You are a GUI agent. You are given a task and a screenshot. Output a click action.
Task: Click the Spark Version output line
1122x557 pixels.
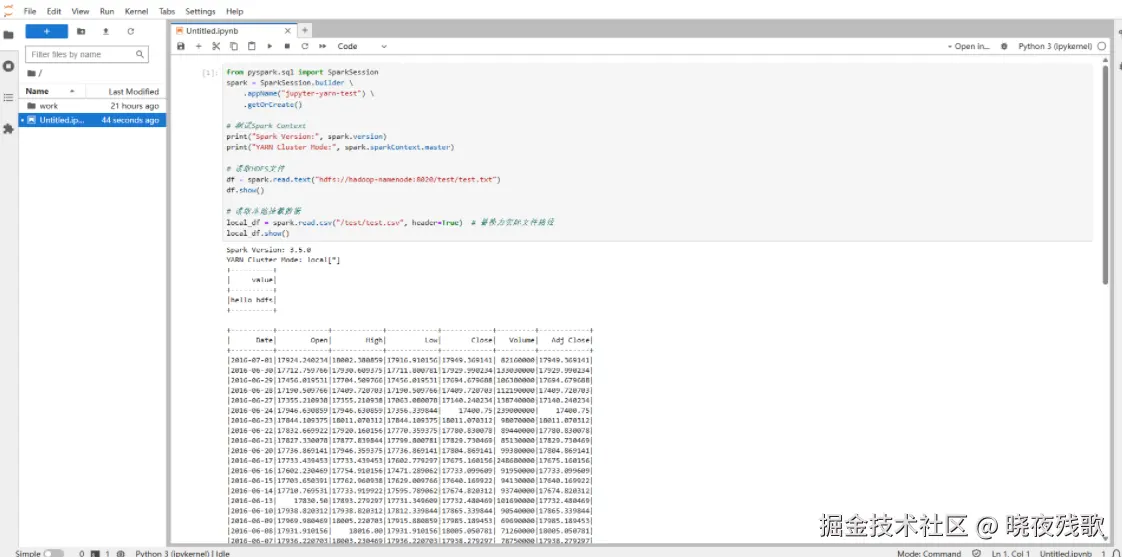268,250
